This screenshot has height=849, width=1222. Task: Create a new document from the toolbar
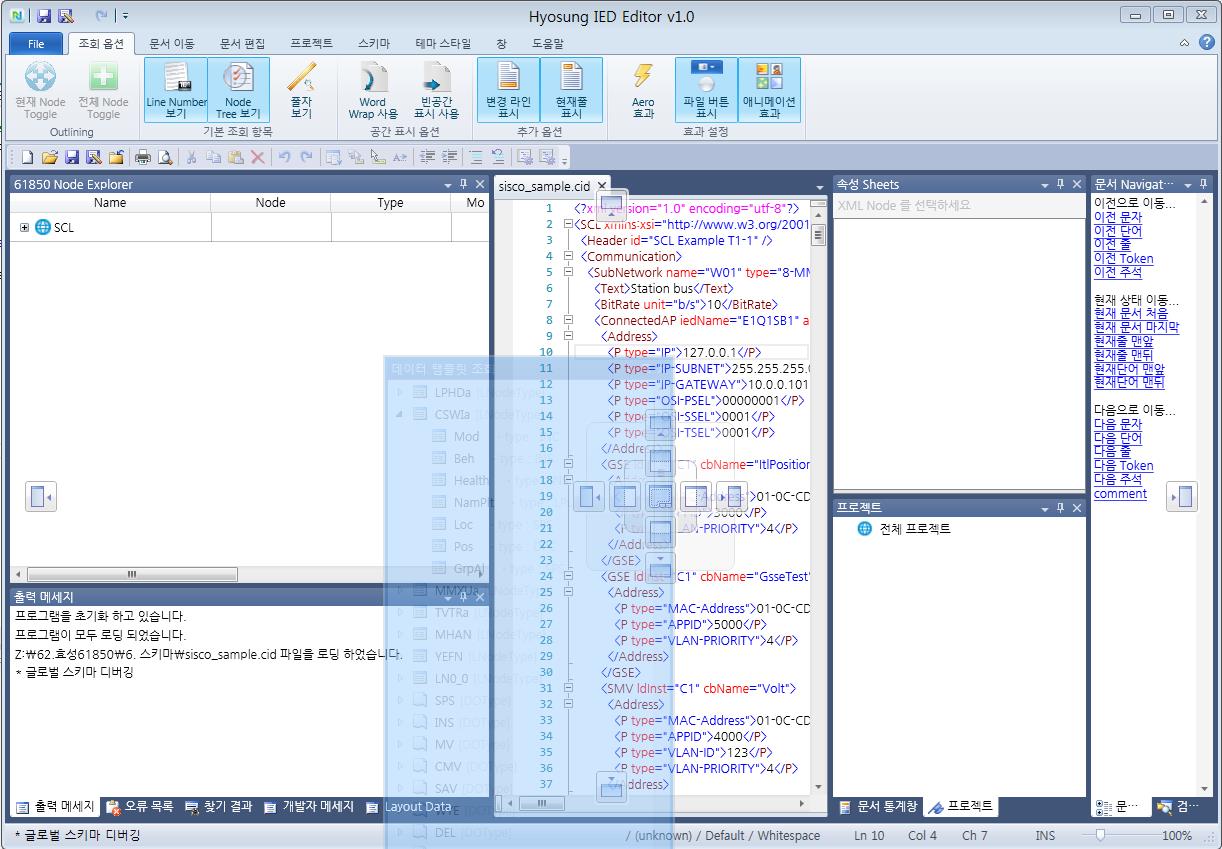point(27,157)
